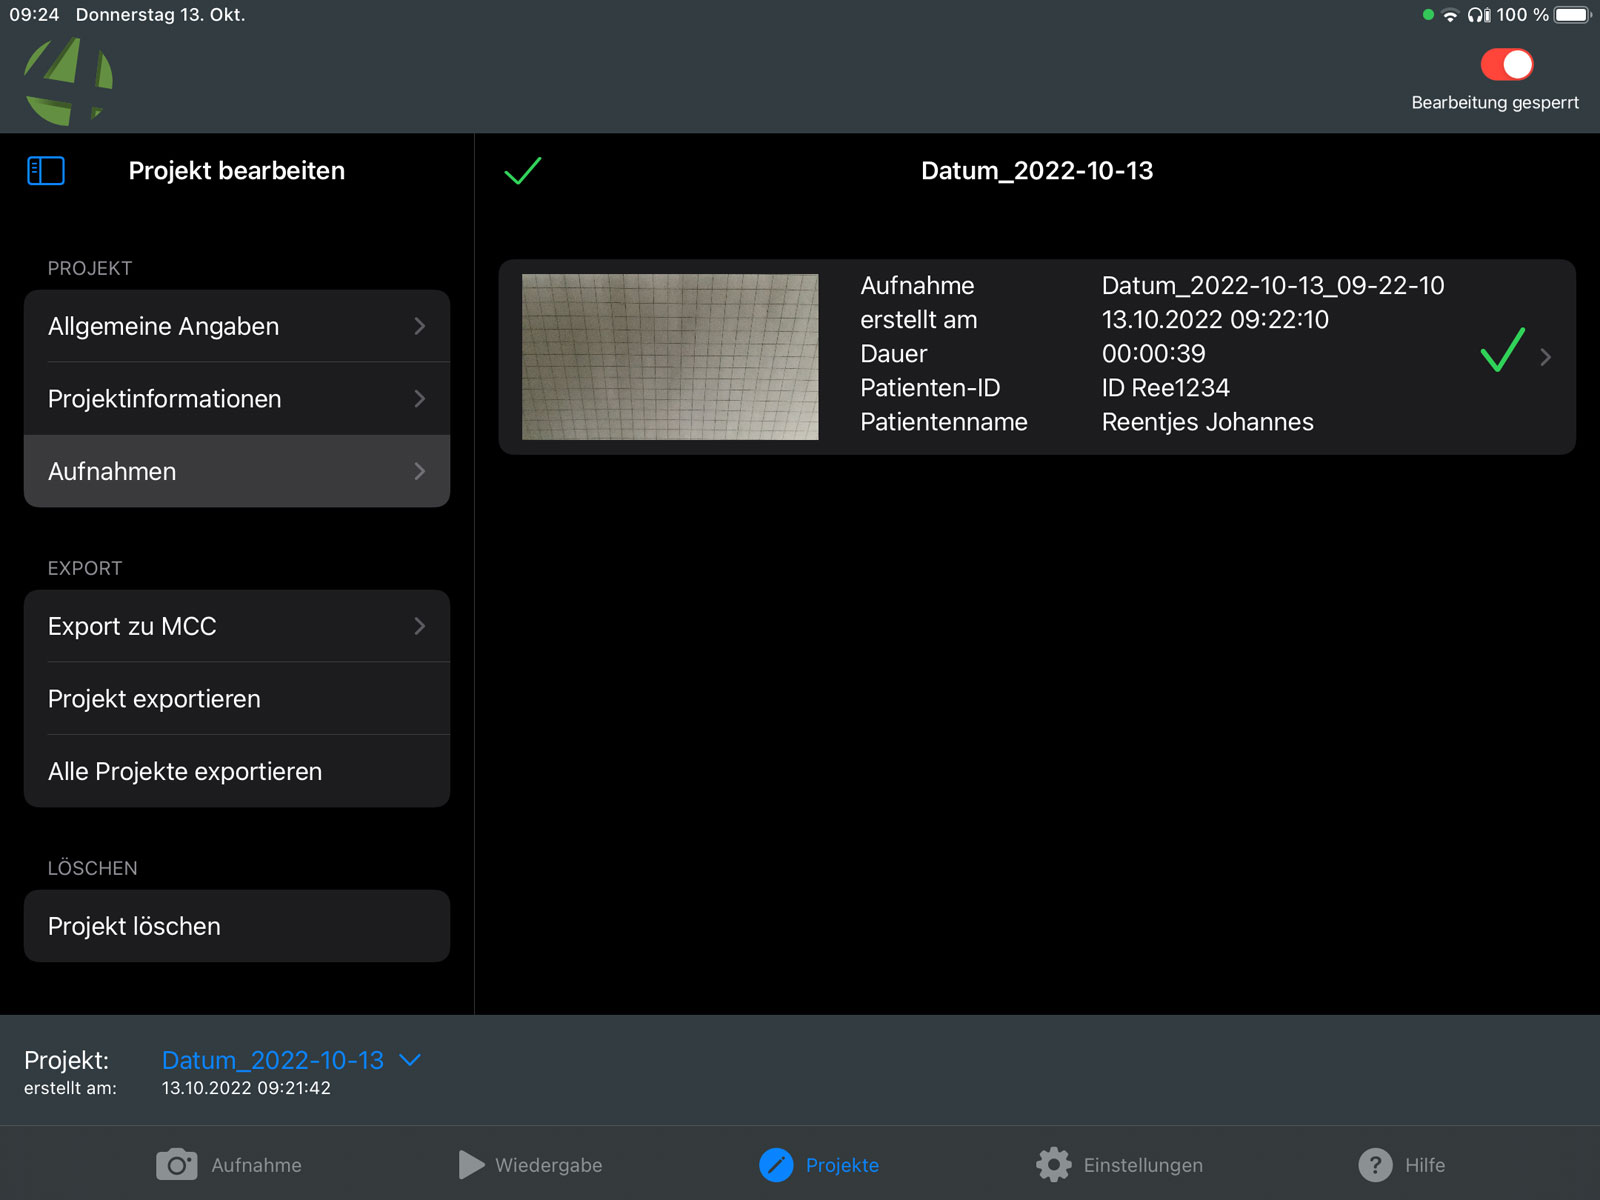Open Einstellungen via gear icon
Image resolution: width=1600 pixels, height=1200 pixels.
coord(1053,1165)
